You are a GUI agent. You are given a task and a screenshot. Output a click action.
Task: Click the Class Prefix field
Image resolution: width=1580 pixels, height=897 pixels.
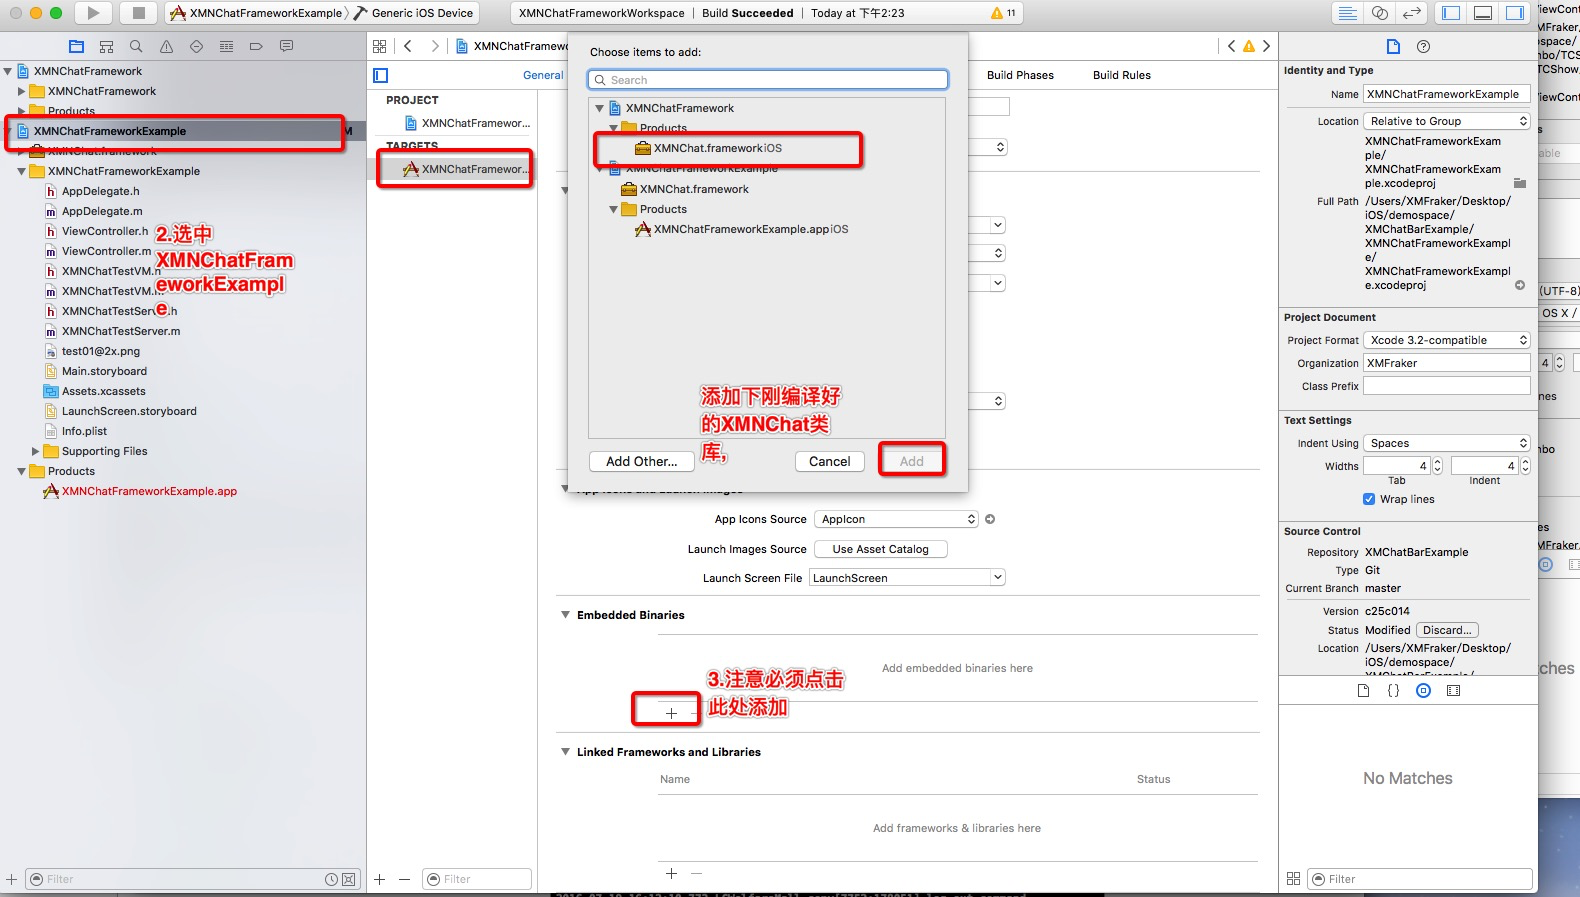pos(1447,386)
